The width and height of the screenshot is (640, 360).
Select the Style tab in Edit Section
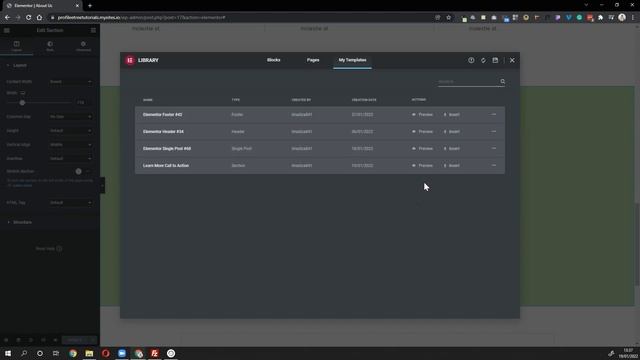[x=50, y=46]
